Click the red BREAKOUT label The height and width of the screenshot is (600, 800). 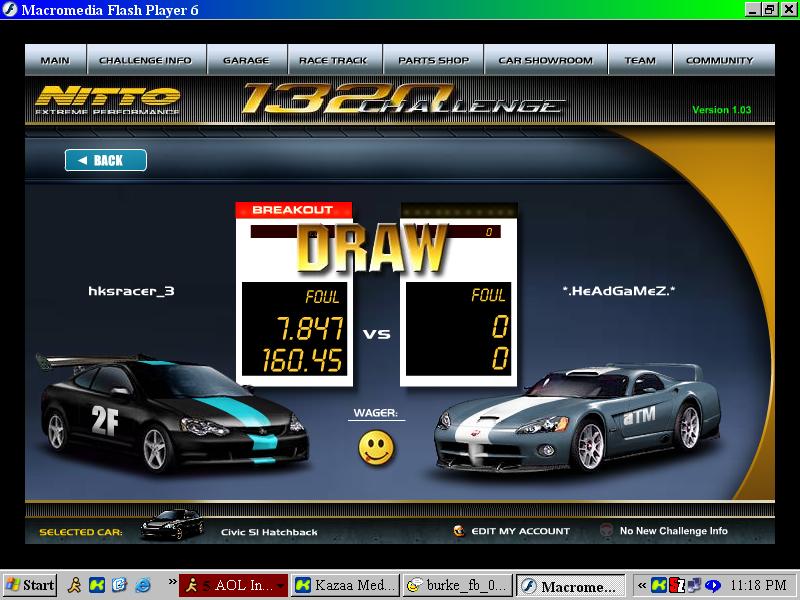click(x=293, y=210)
